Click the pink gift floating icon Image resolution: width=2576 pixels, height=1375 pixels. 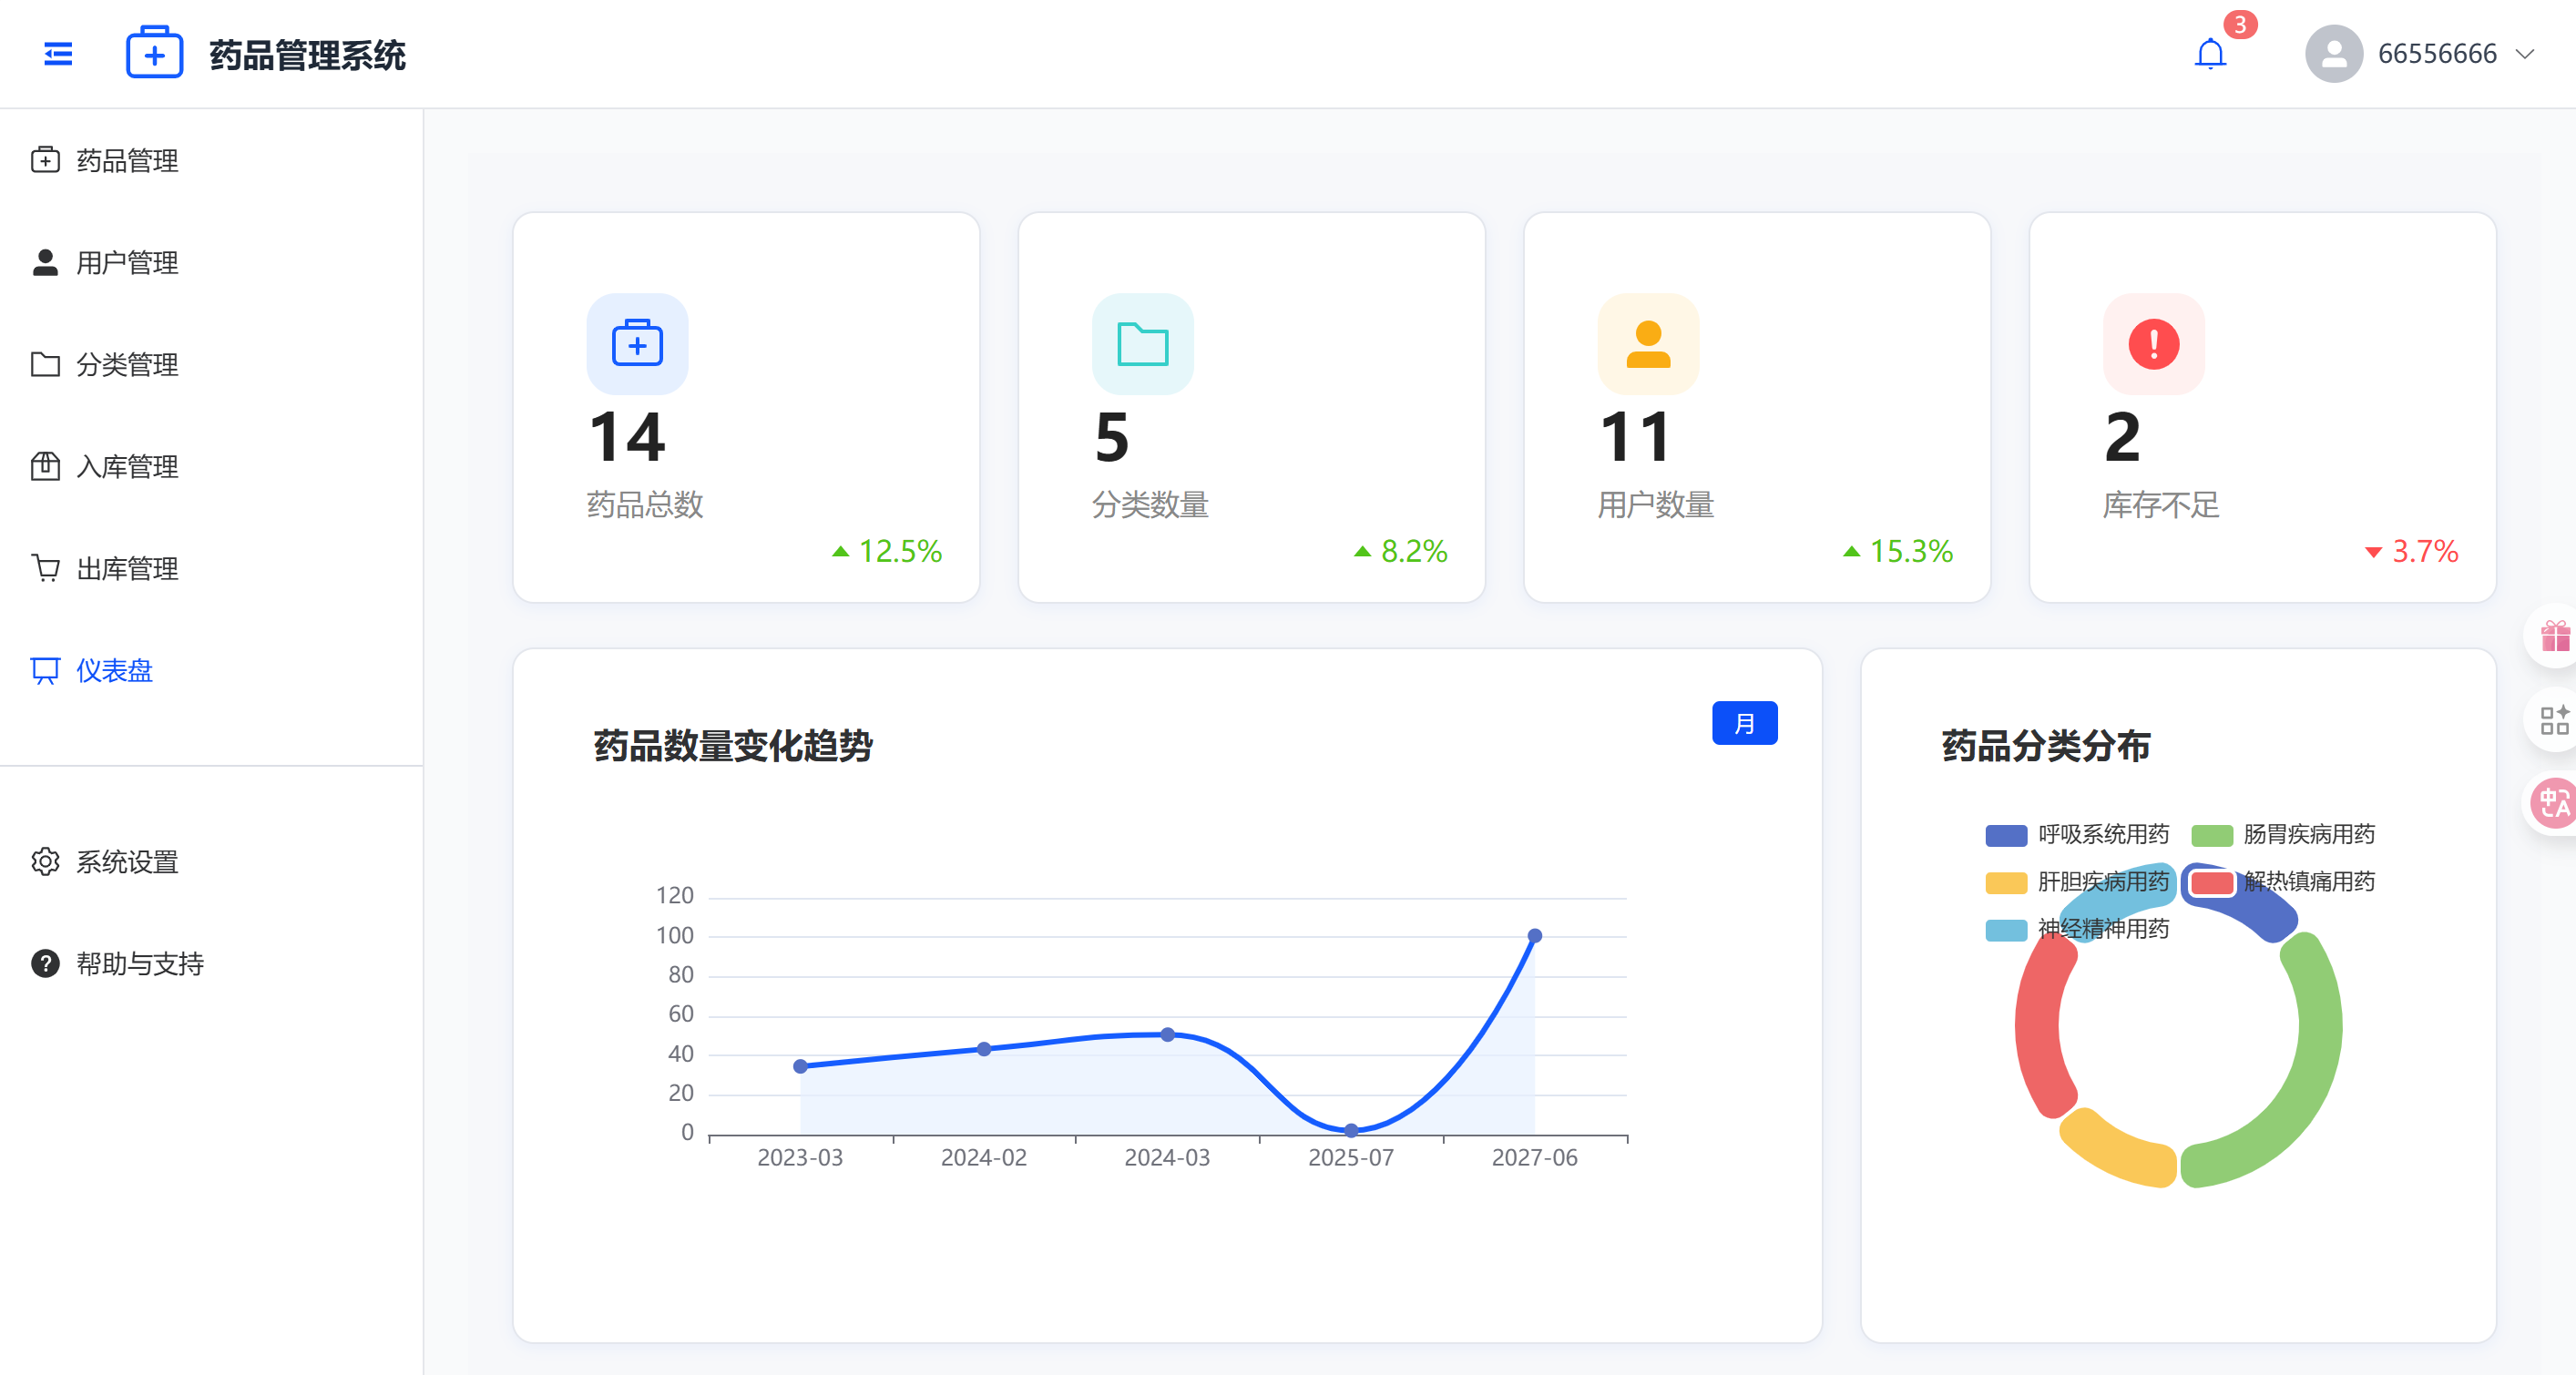2554,636
